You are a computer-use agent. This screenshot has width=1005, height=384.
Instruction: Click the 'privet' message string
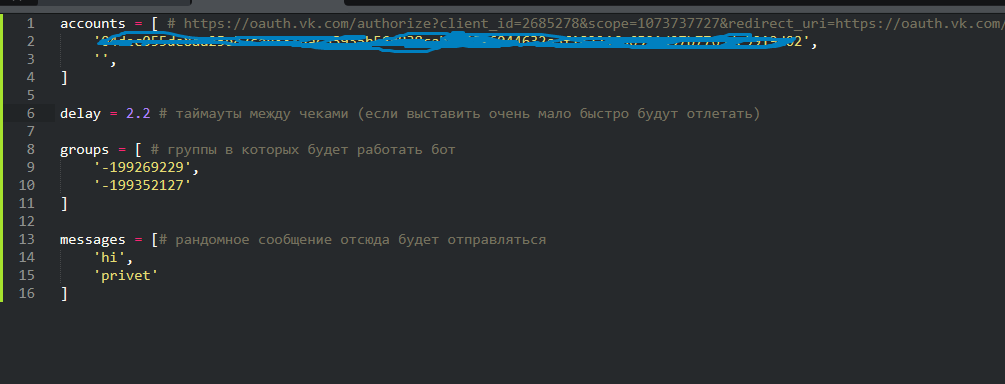click(x=126, y=276)
